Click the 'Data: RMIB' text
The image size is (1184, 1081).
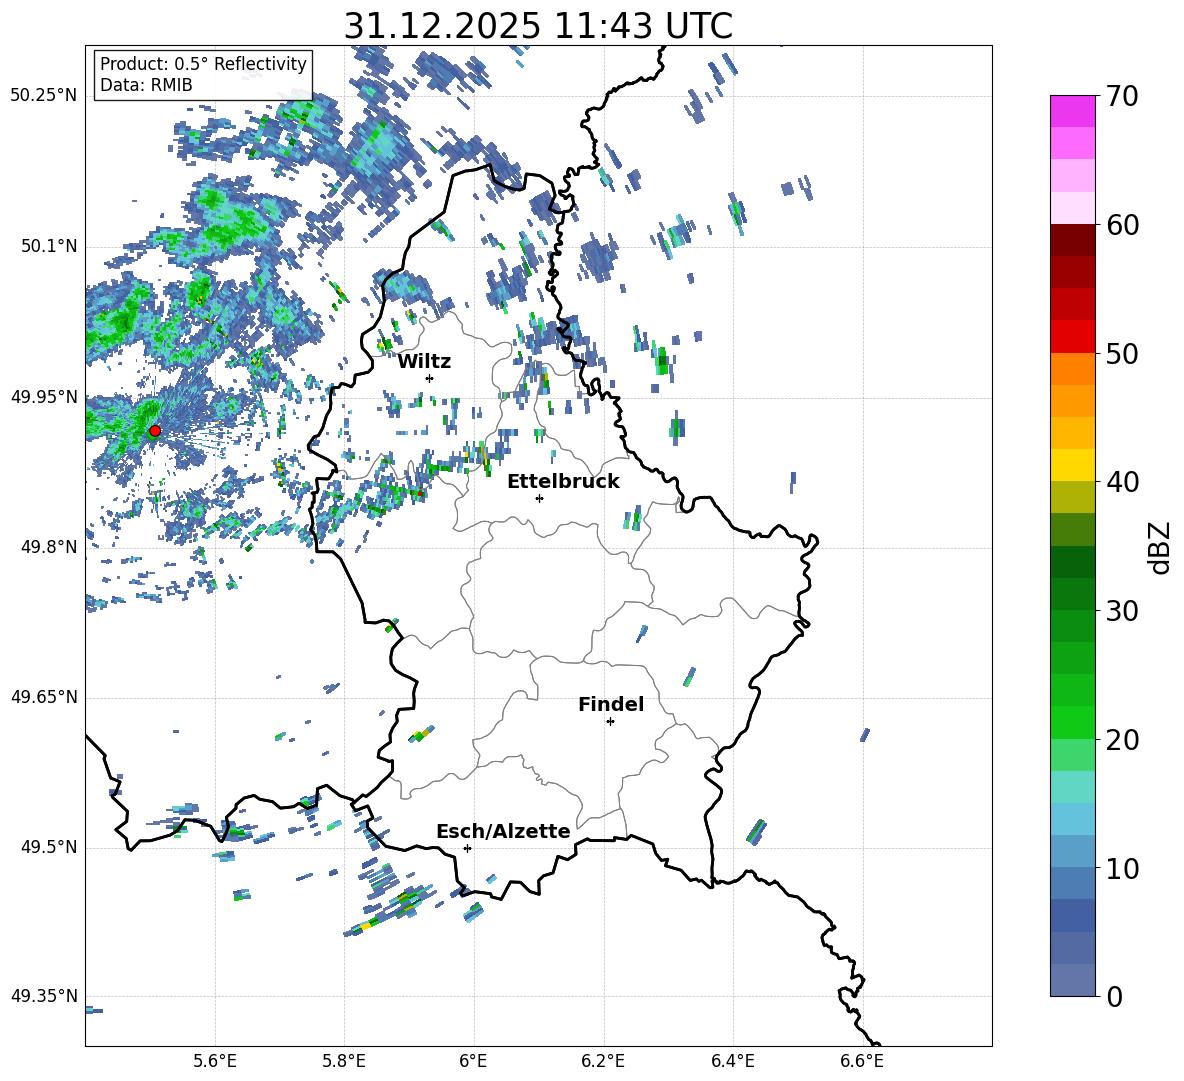point(146,85)
